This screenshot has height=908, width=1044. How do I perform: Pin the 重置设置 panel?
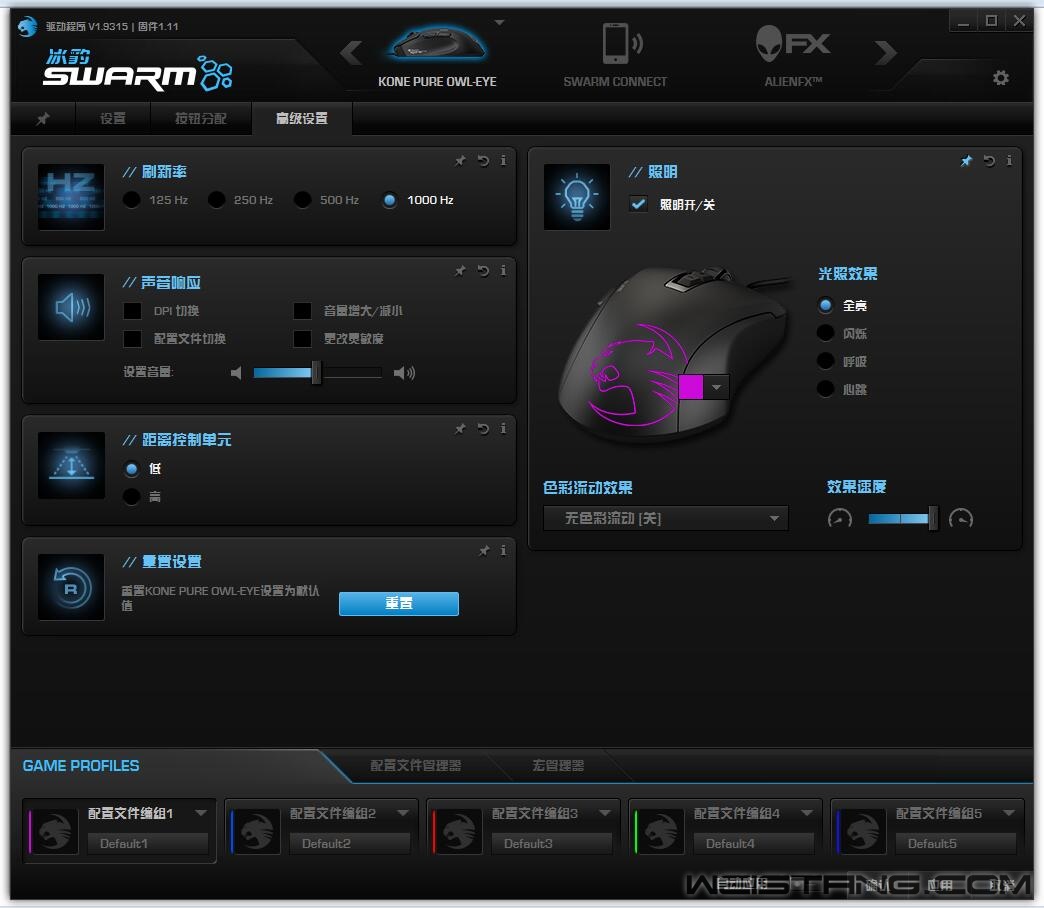coord(484,551)
